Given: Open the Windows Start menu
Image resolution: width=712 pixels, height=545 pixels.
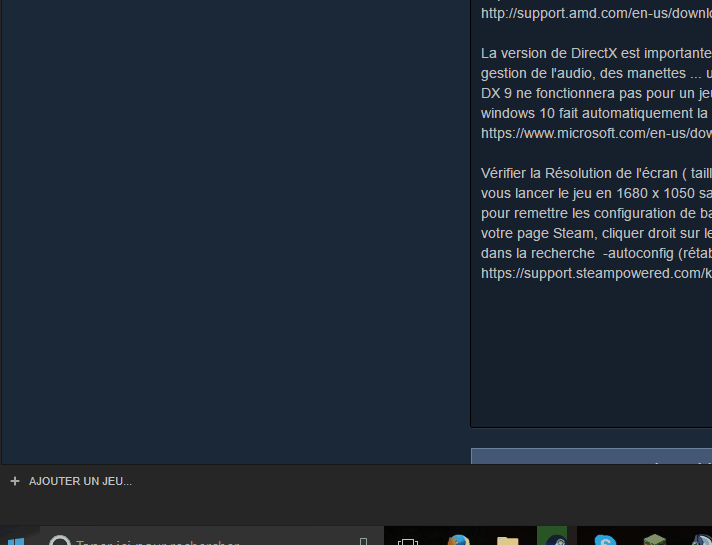Looking at the screenshot, I should click(15, 541).
